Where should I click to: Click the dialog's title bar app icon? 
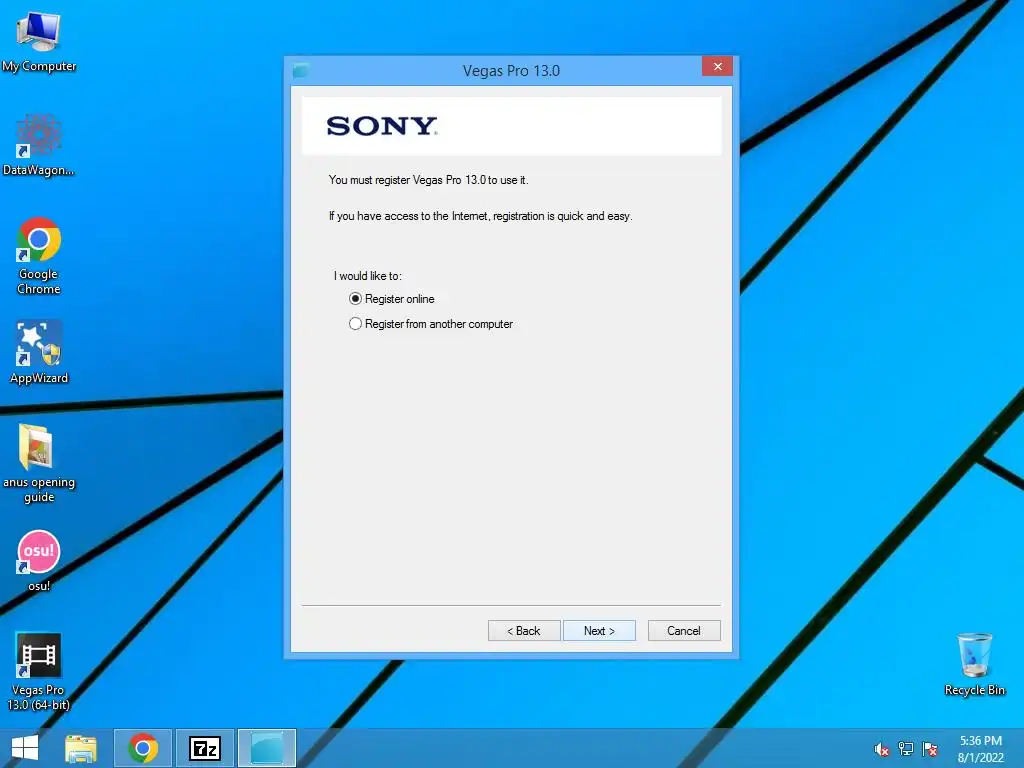[x=301, y=71]
